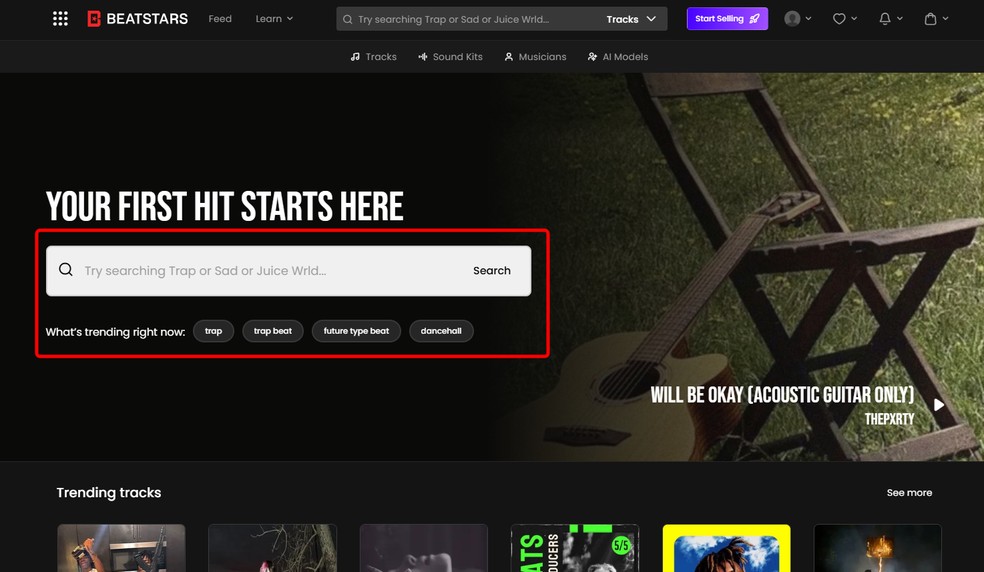The width and height of the screenshot is (984, 572).
Task: Expand the chevron beside the heart icon
Action: click(854, 19)
